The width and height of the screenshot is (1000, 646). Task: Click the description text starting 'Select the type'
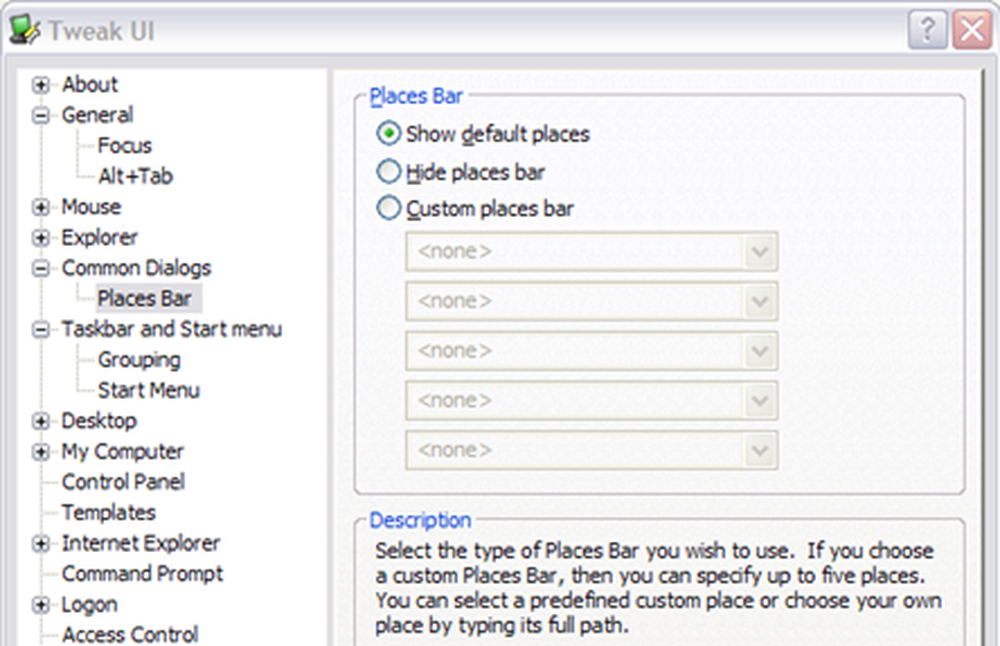coord(658,588)
